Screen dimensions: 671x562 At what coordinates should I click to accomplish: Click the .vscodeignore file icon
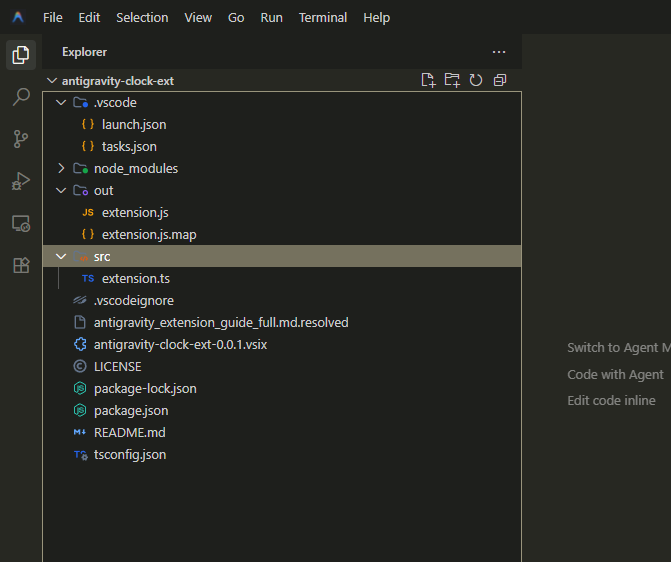[80, 300]
